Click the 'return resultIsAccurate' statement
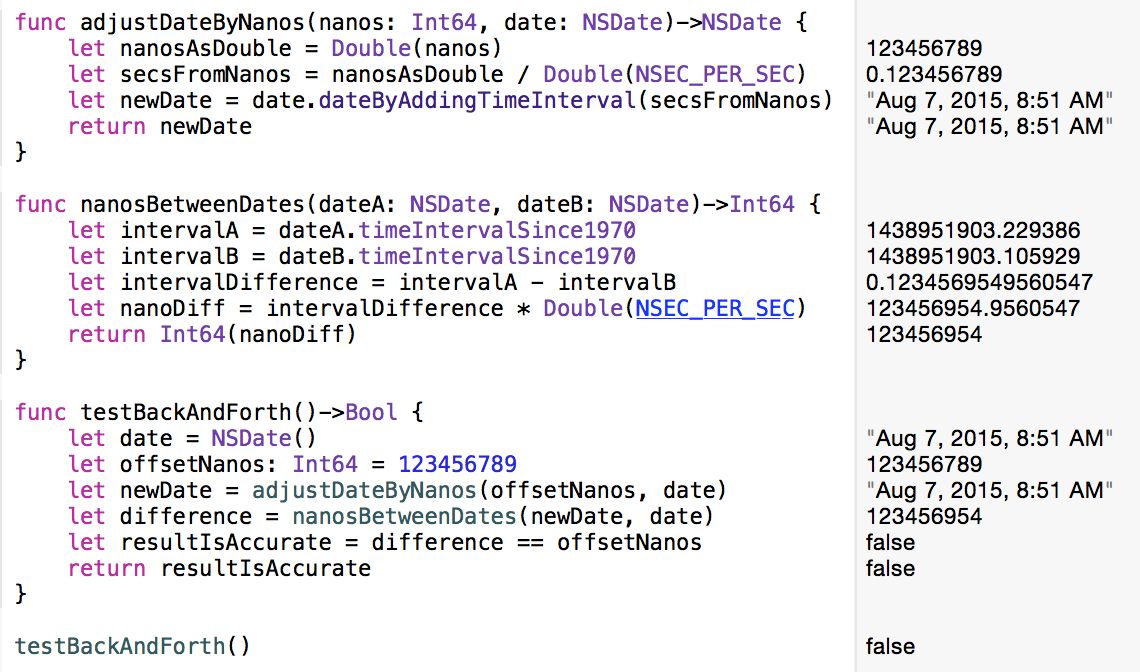This screenshot has width=1140, height=672. [220, 568]
